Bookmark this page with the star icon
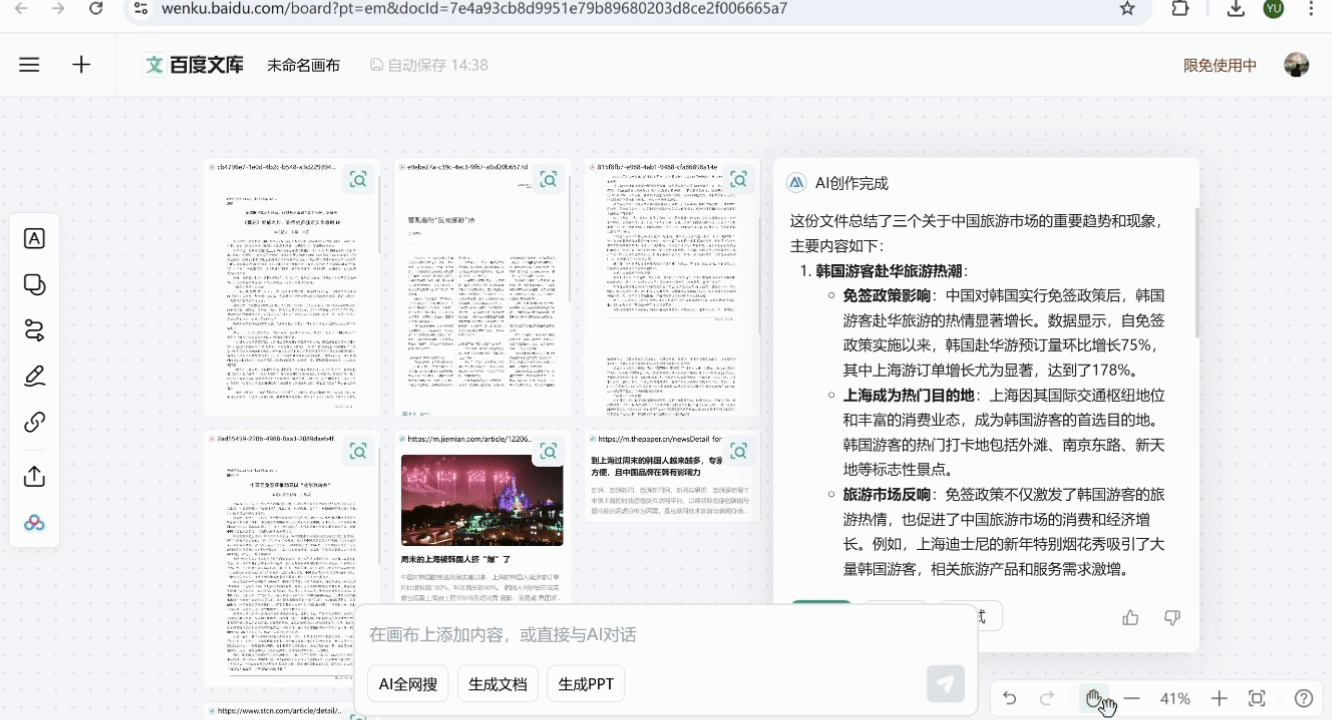Viewport: 1332px width, 720px height. [1127, 8]
